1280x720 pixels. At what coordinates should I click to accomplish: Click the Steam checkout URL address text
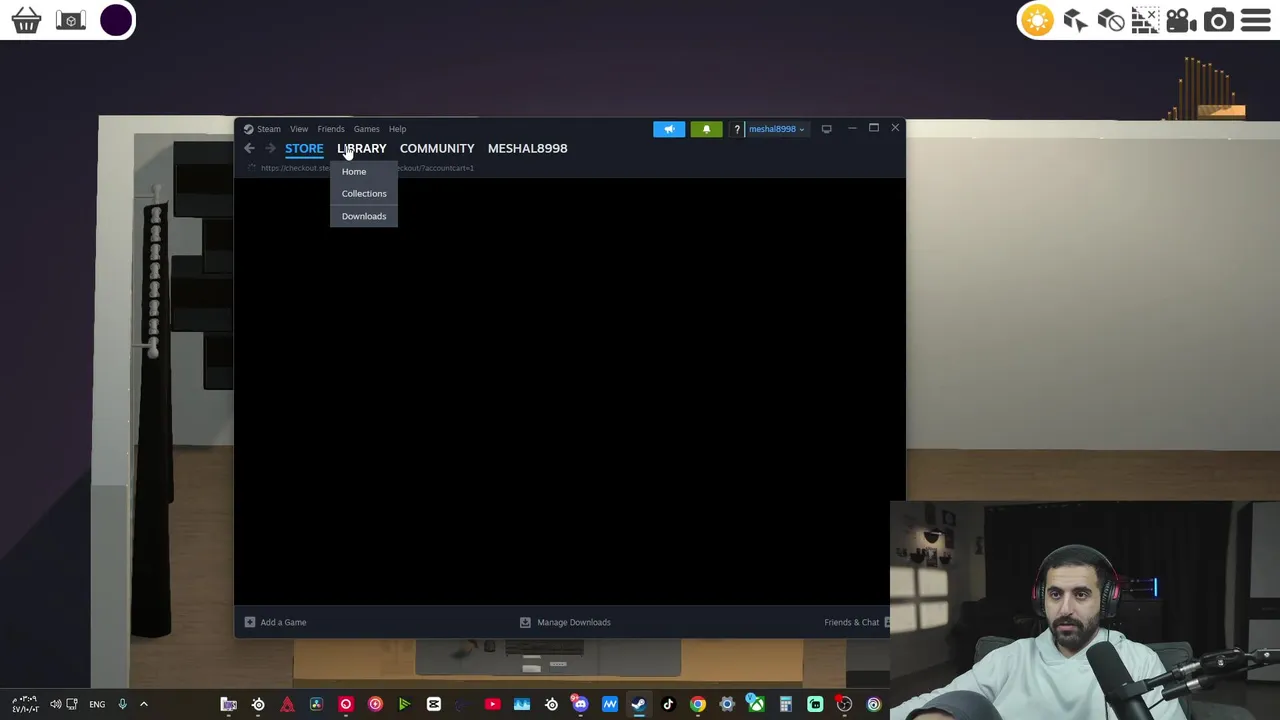click(x=367, y=168)
